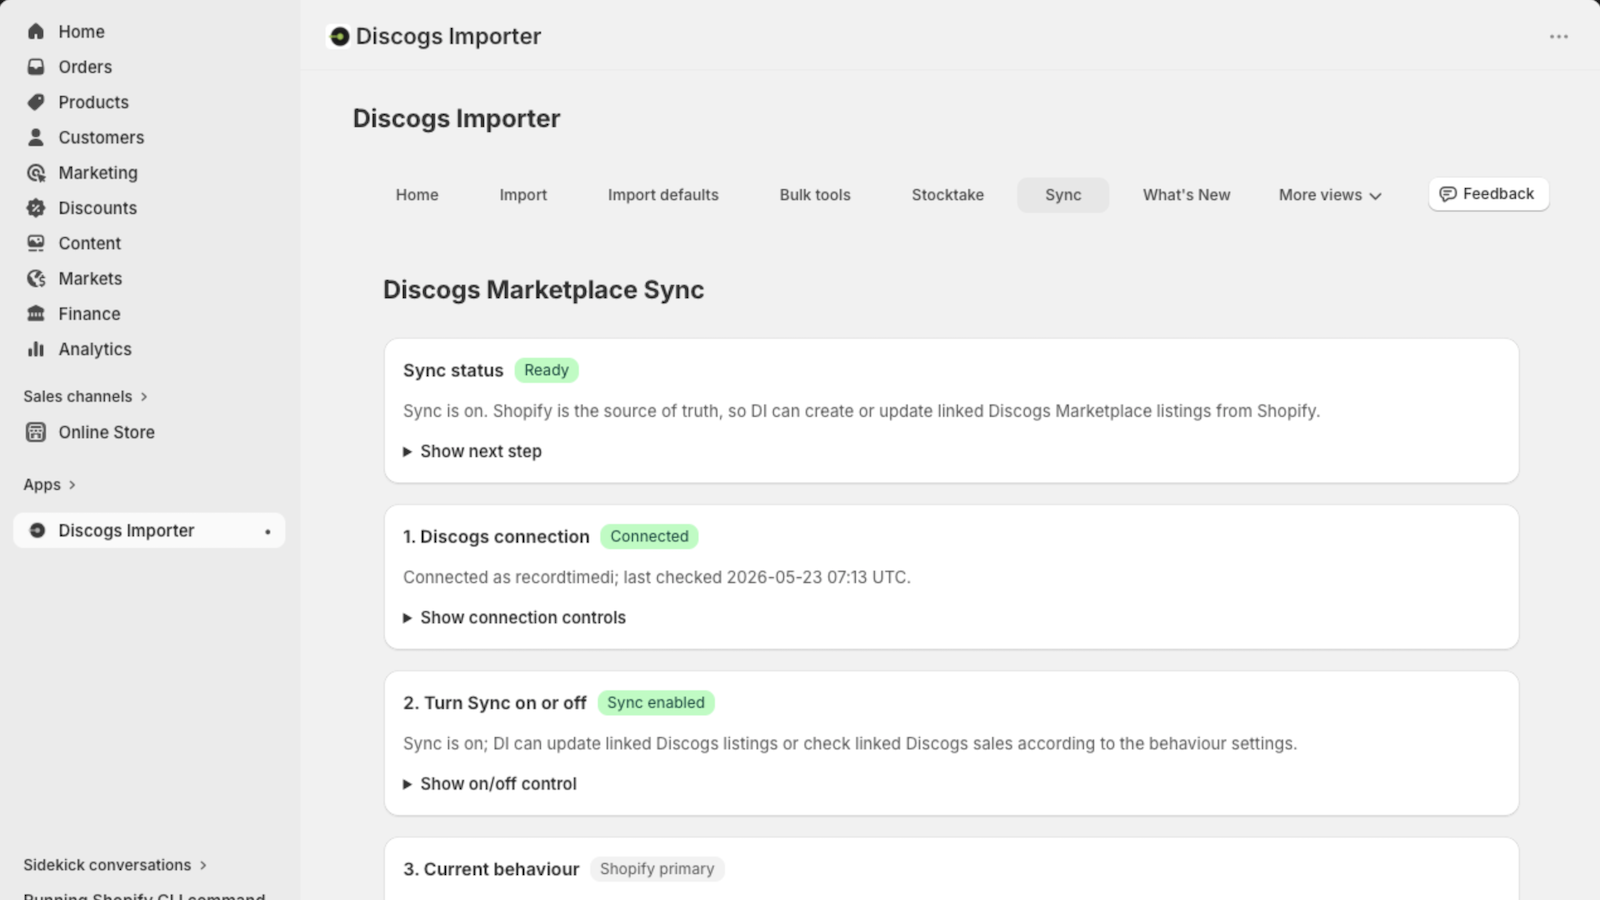Expand Show on/off control
Image resolution: width=1600 pixels, height=900 pixels.
coord(490,784)
